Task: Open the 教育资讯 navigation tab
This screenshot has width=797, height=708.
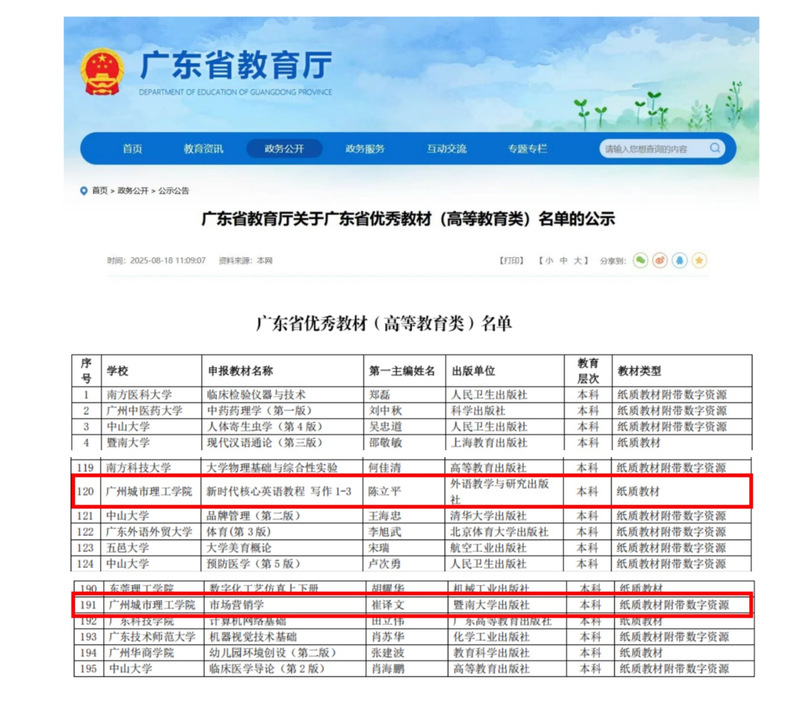Action: tap(203, 148)
